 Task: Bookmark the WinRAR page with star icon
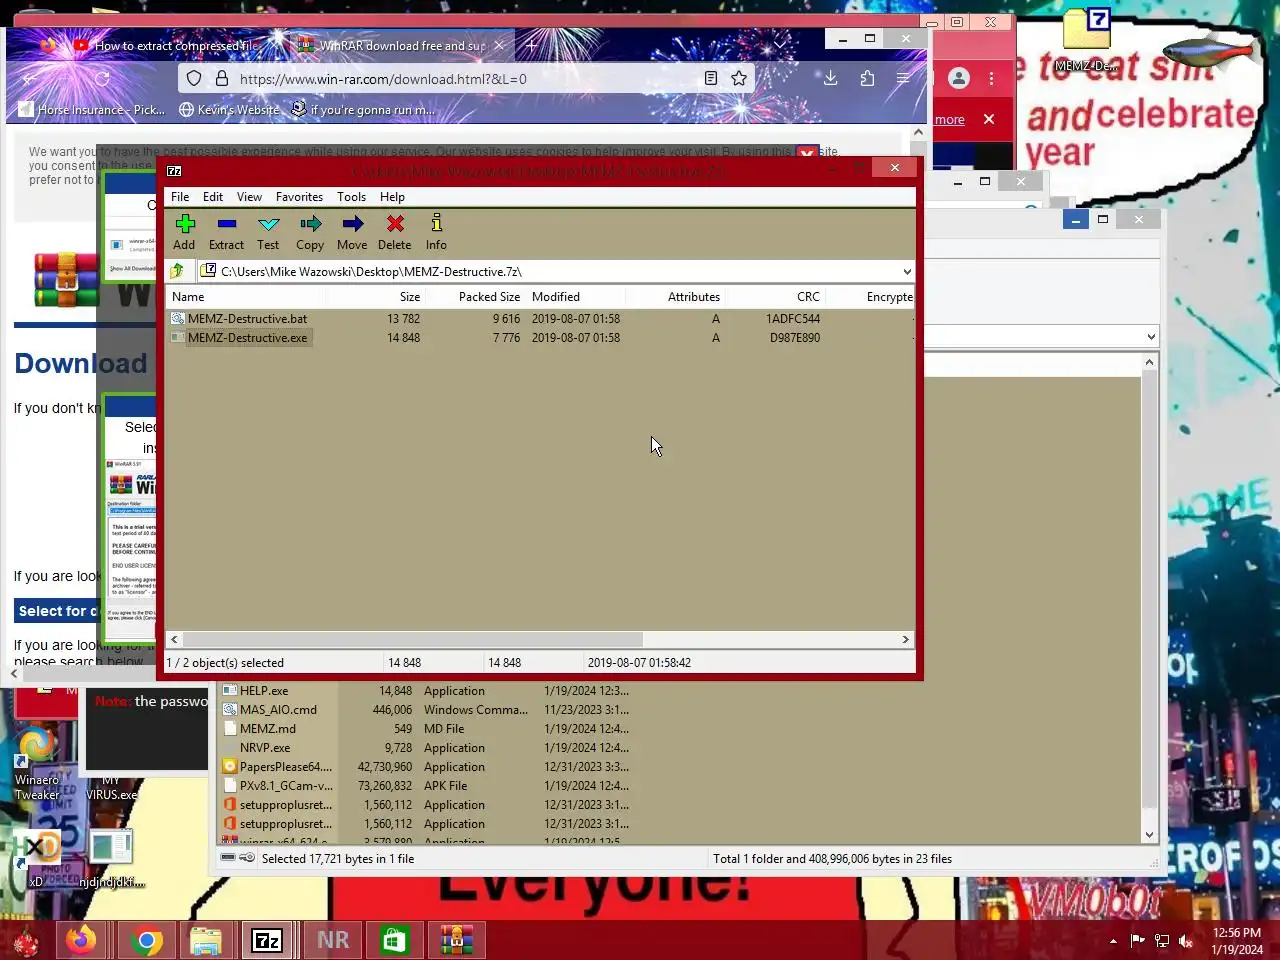coord(739,78)
